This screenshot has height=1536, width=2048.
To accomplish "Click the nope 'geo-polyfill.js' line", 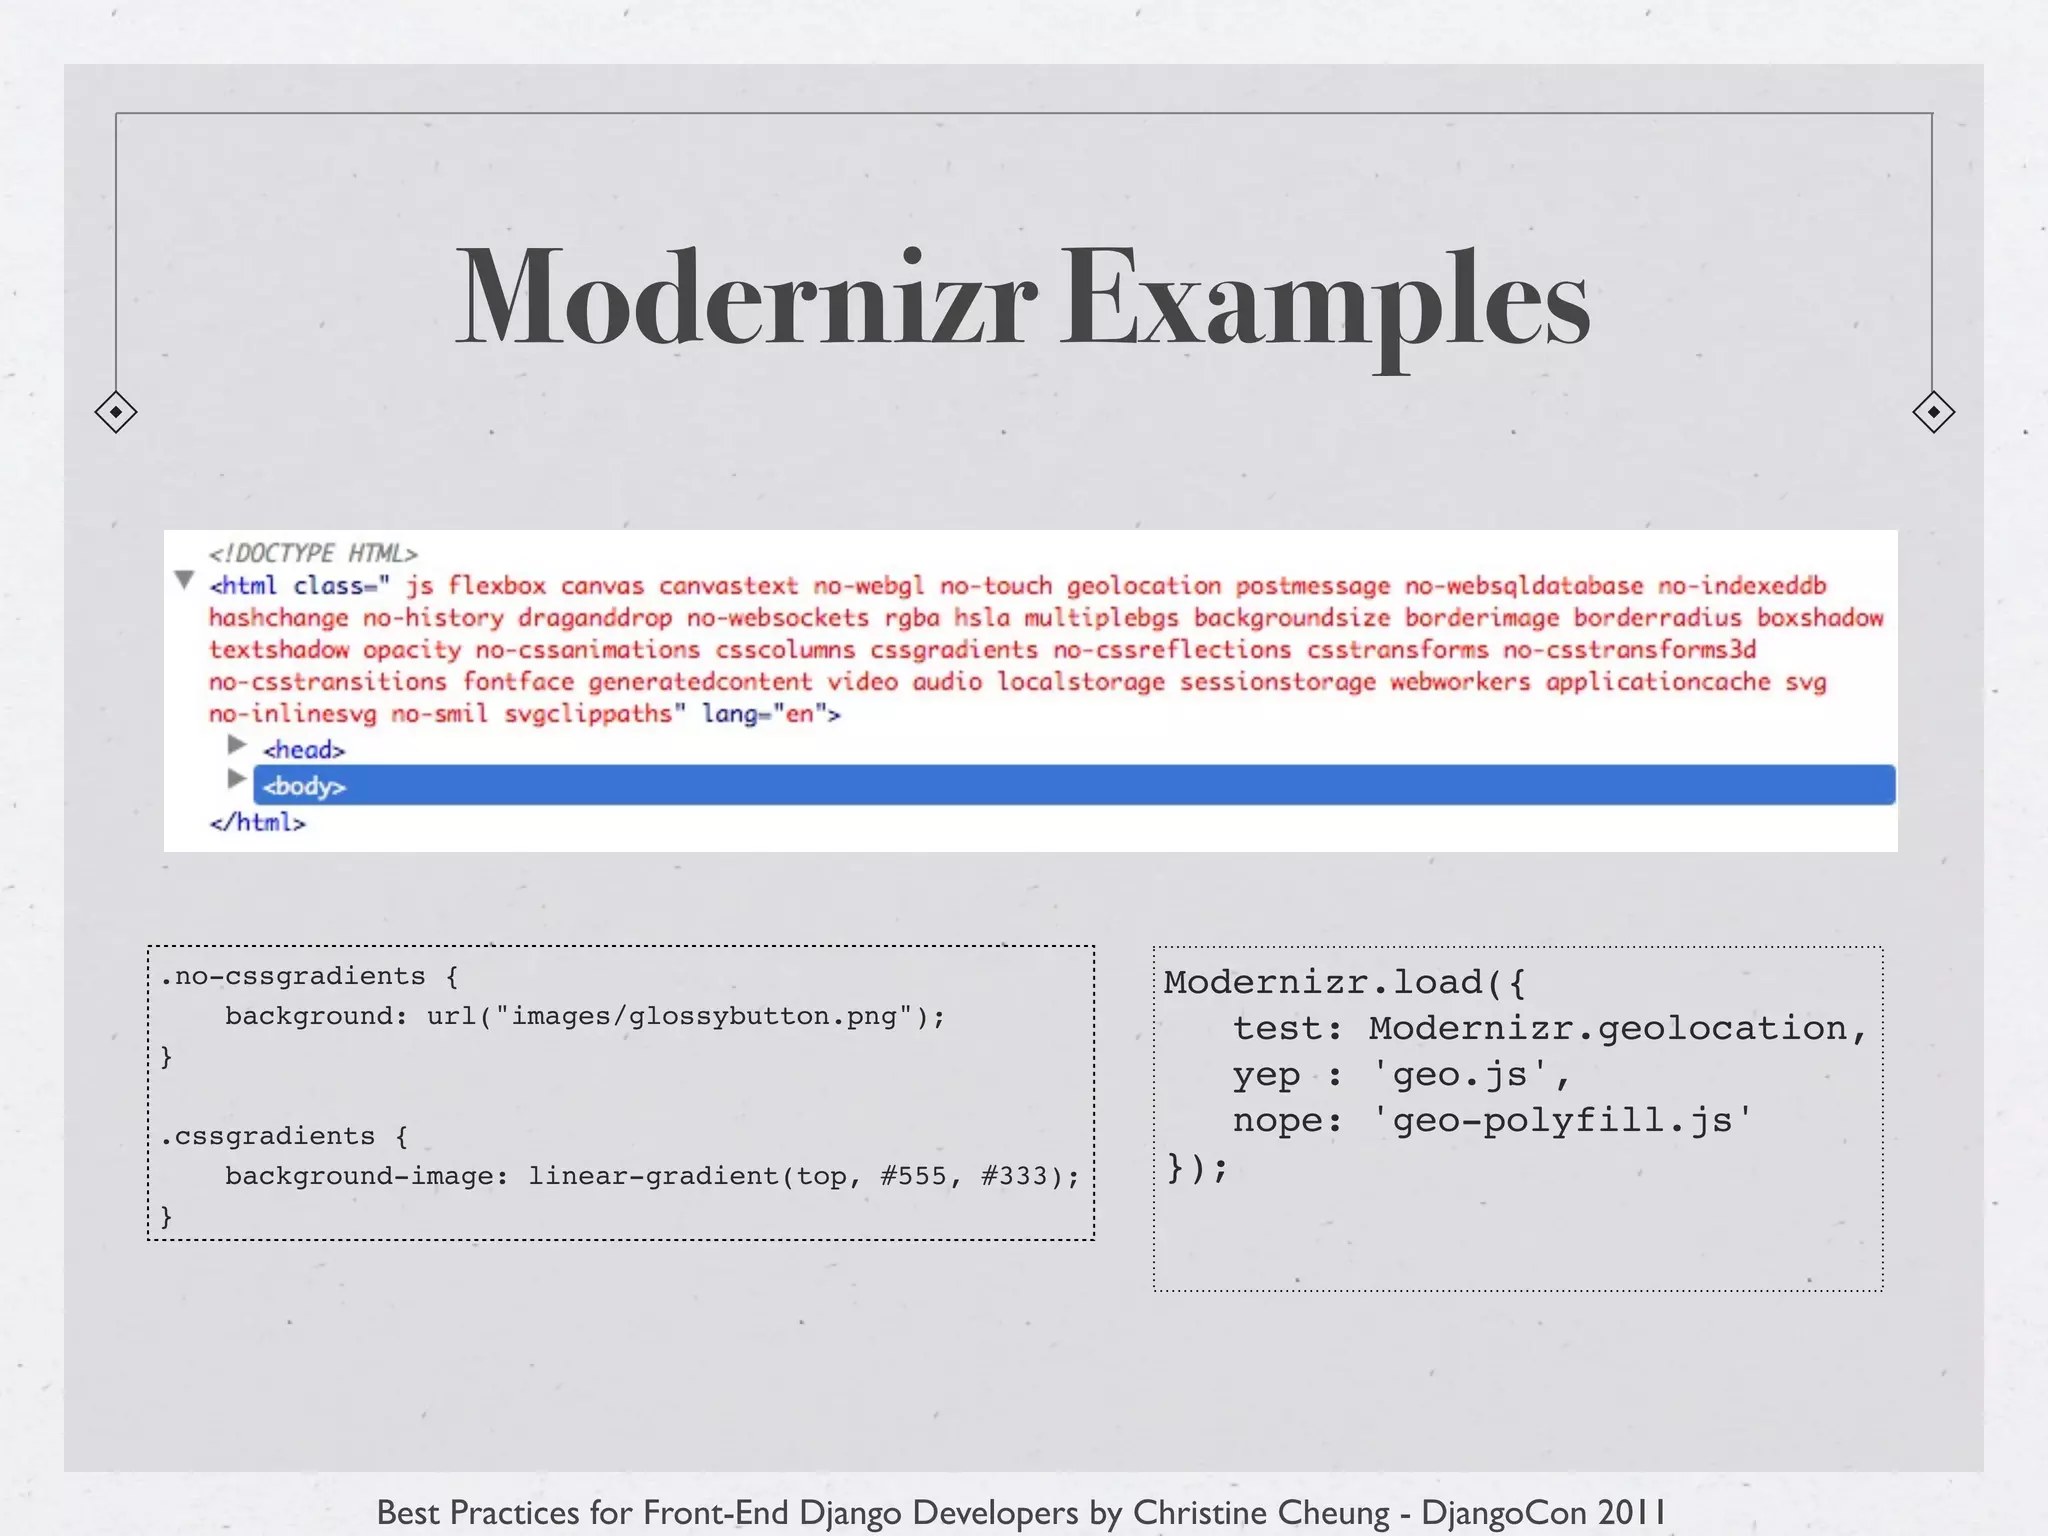I will [1492, 1121].
